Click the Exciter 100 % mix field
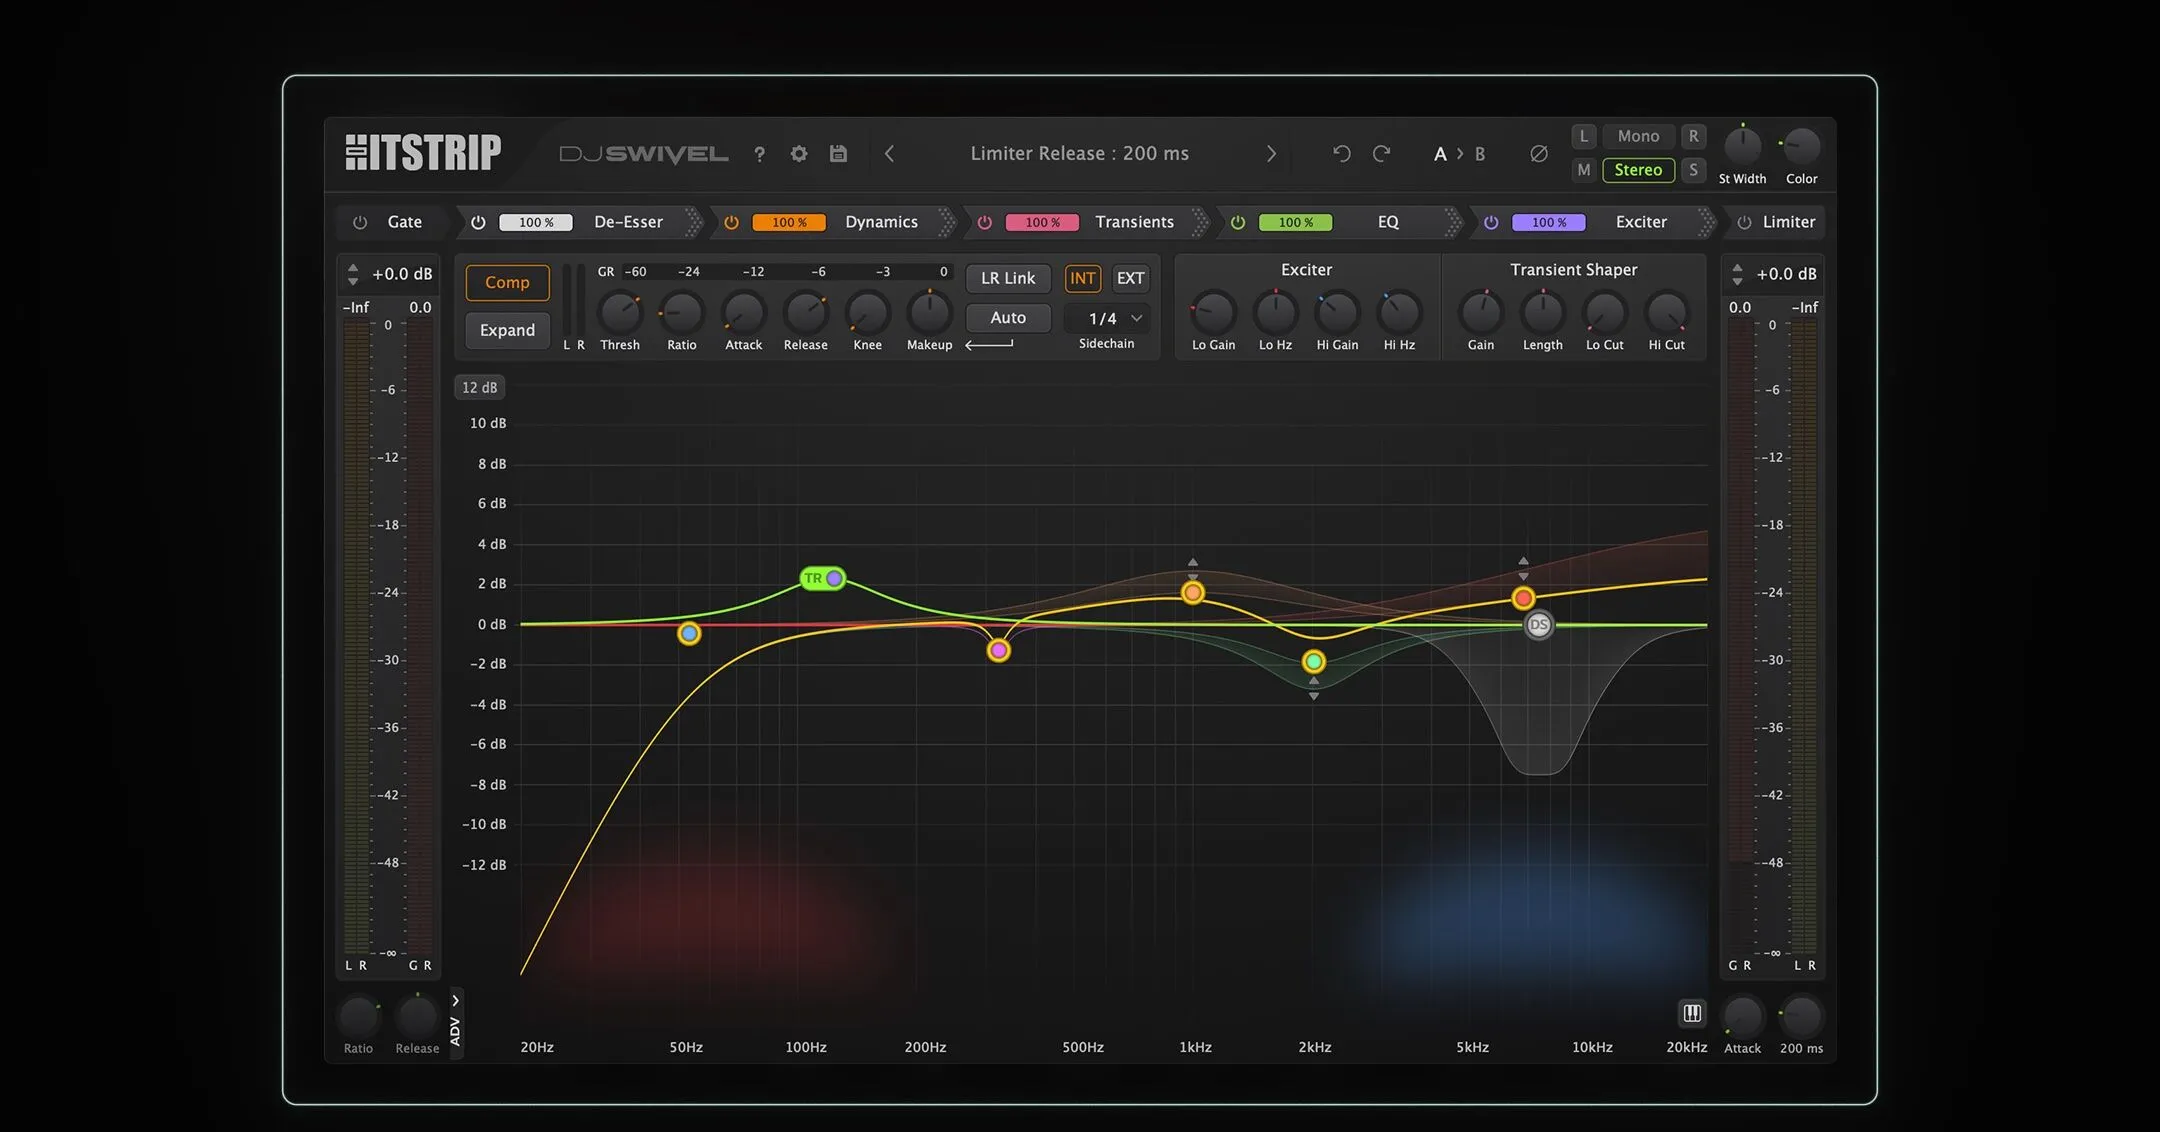 pyautogui.click(x=1548, y=222)
